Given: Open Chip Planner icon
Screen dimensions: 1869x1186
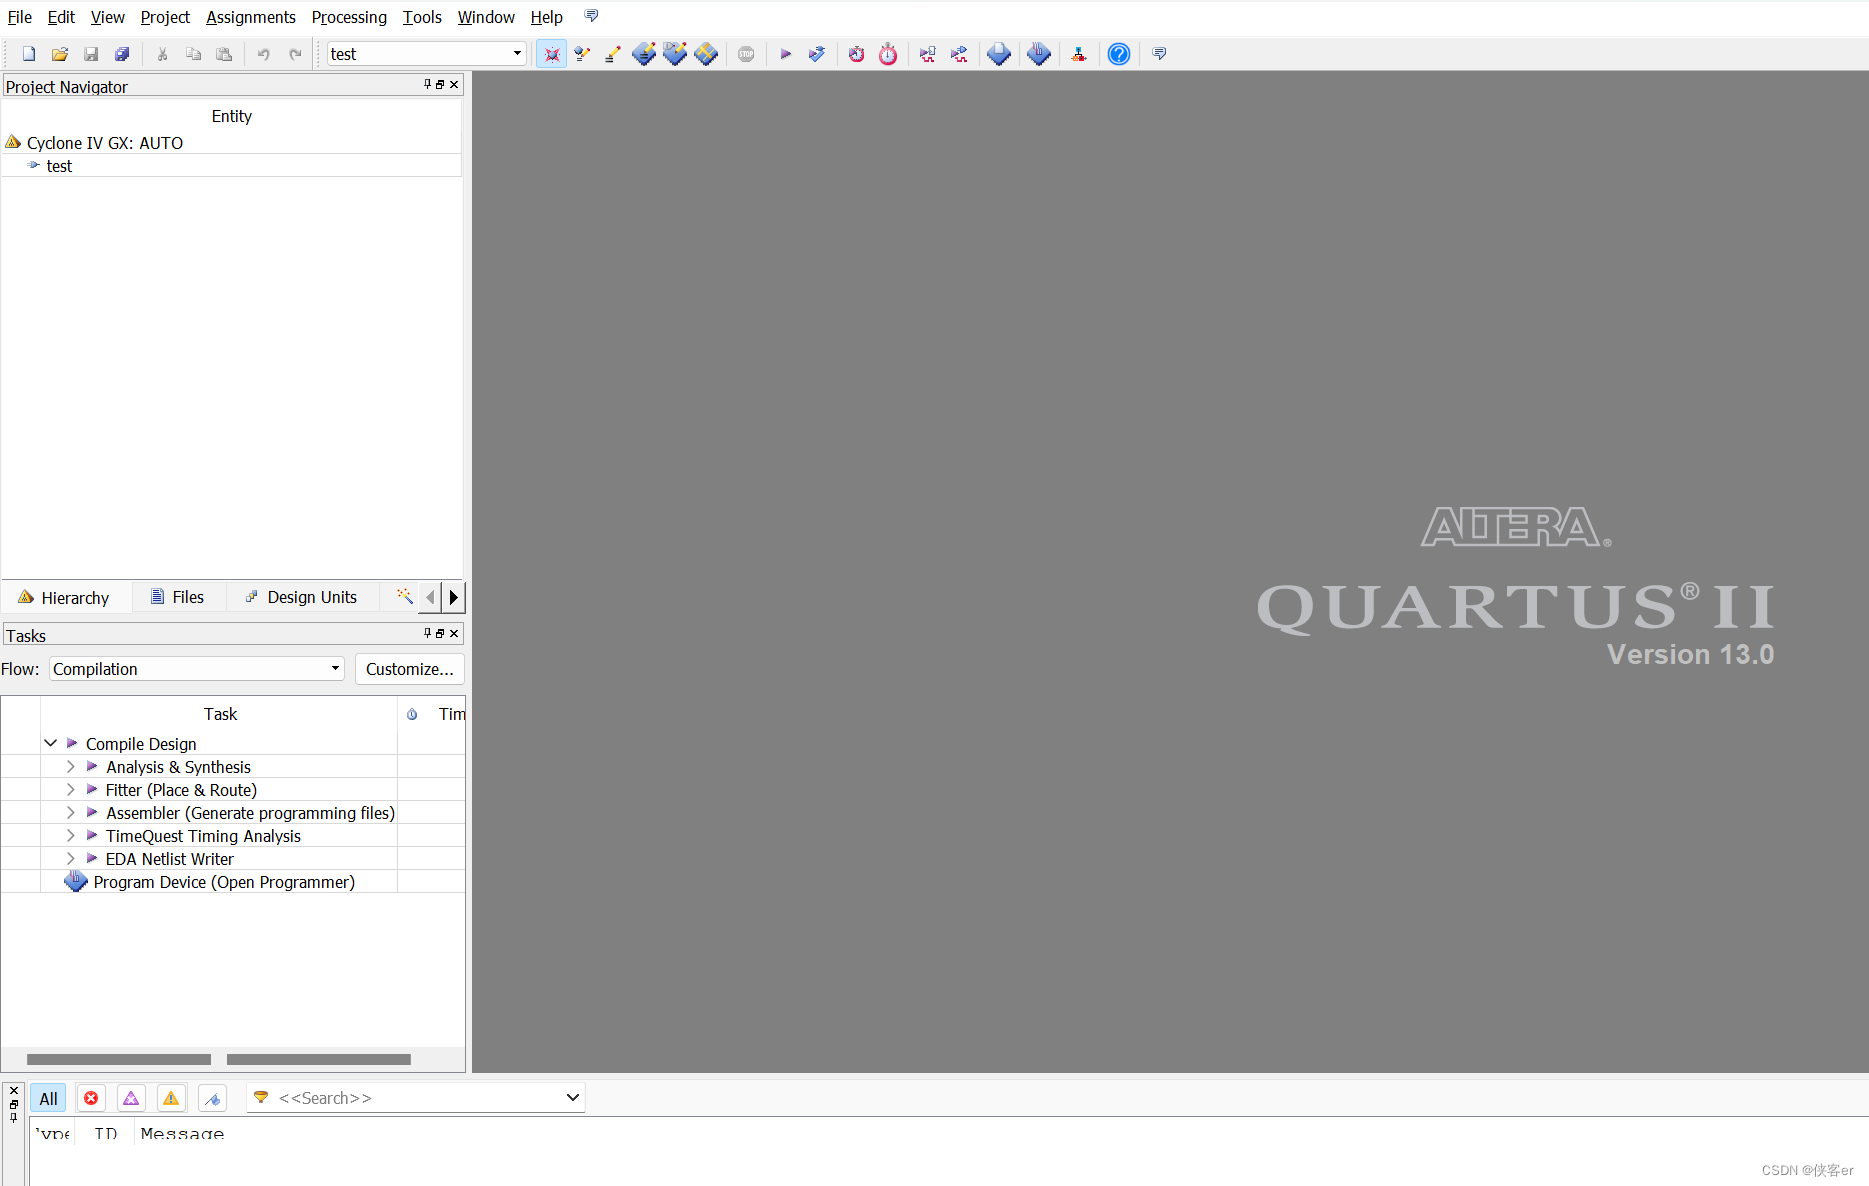Looking at the screenshot, I should (x=706, y=54).
